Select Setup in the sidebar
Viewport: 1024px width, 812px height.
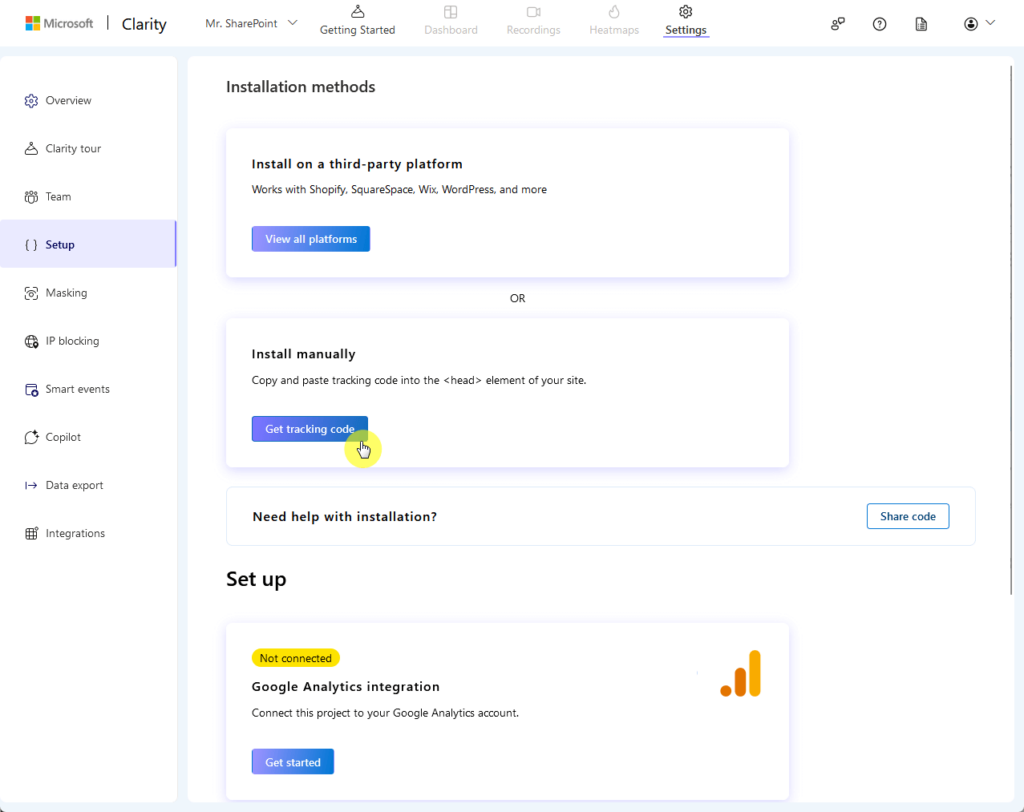click(88, 244)
